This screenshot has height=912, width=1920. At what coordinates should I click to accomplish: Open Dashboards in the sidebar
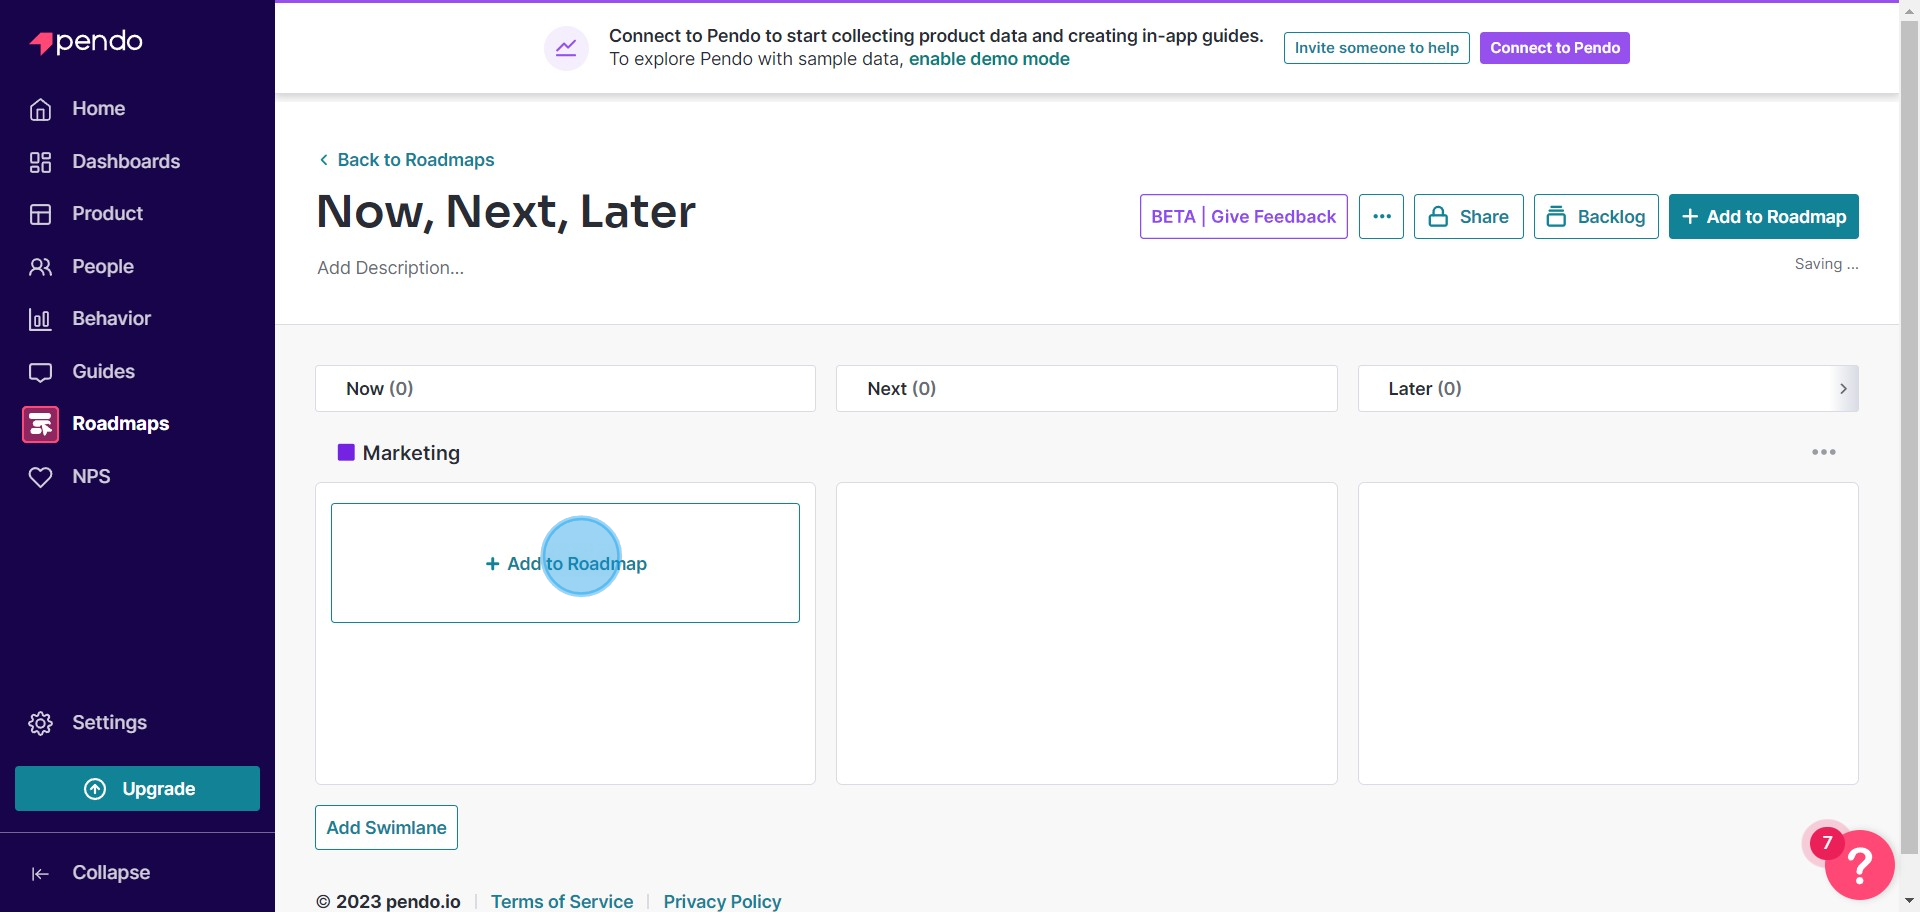[126, 162]
